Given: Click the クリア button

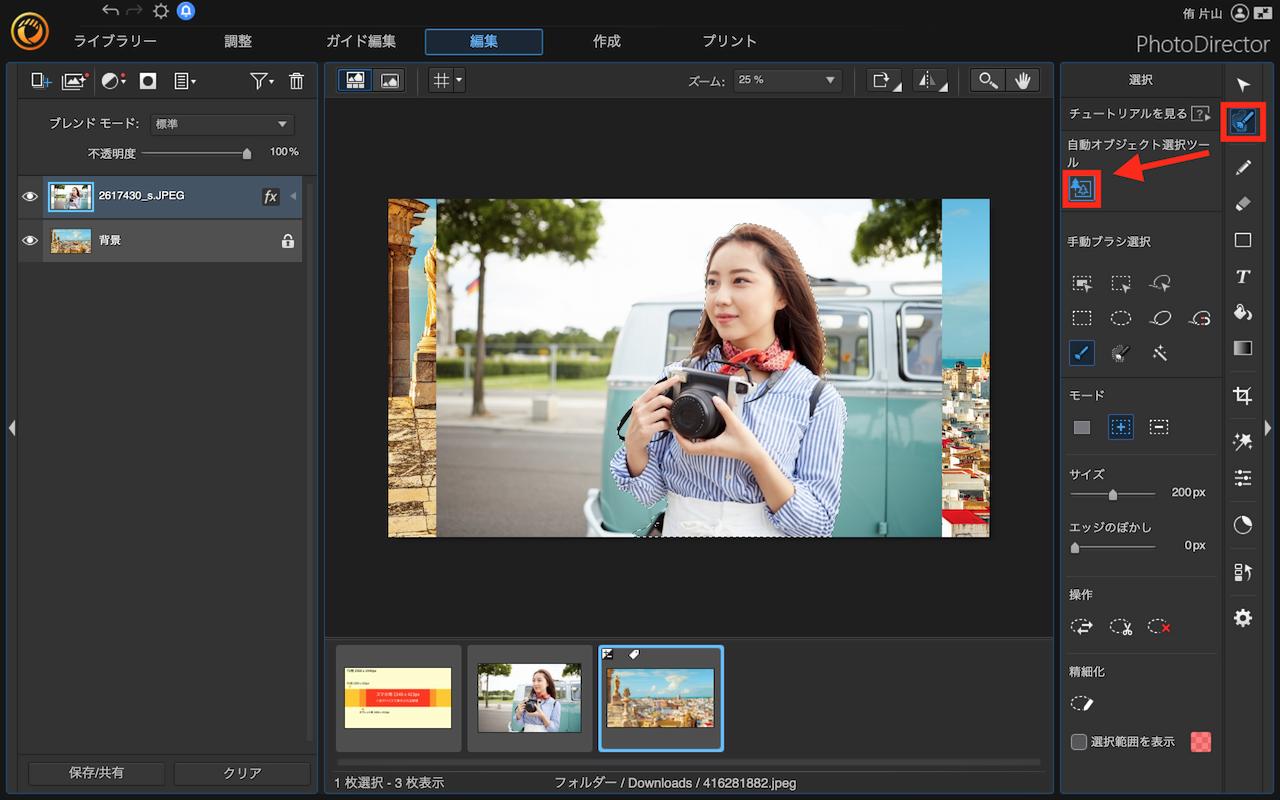Looking at the screenshot, I should pos(242,773).
